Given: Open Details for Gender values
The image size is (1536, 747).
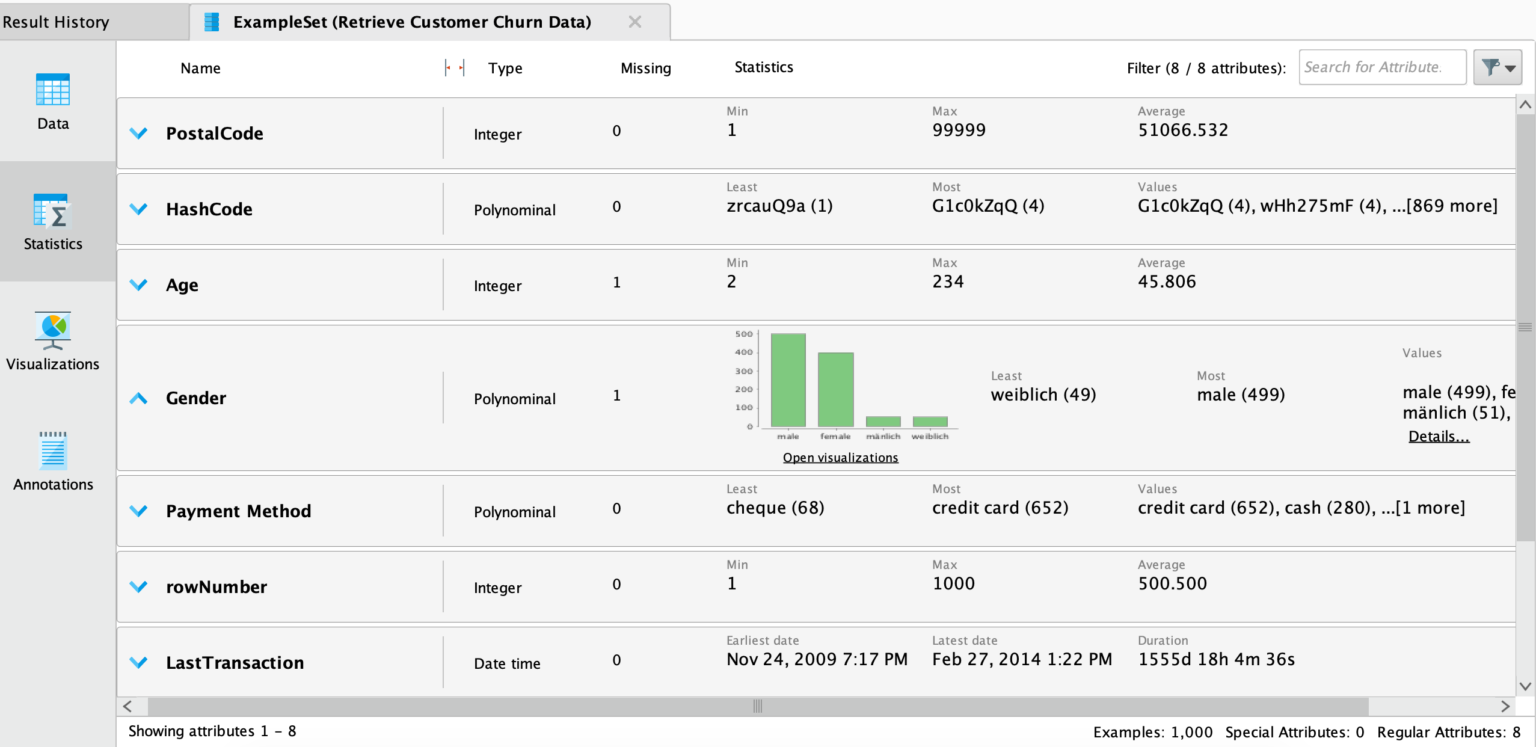Looking at the screenshot, I should (x=1438, y=435).
